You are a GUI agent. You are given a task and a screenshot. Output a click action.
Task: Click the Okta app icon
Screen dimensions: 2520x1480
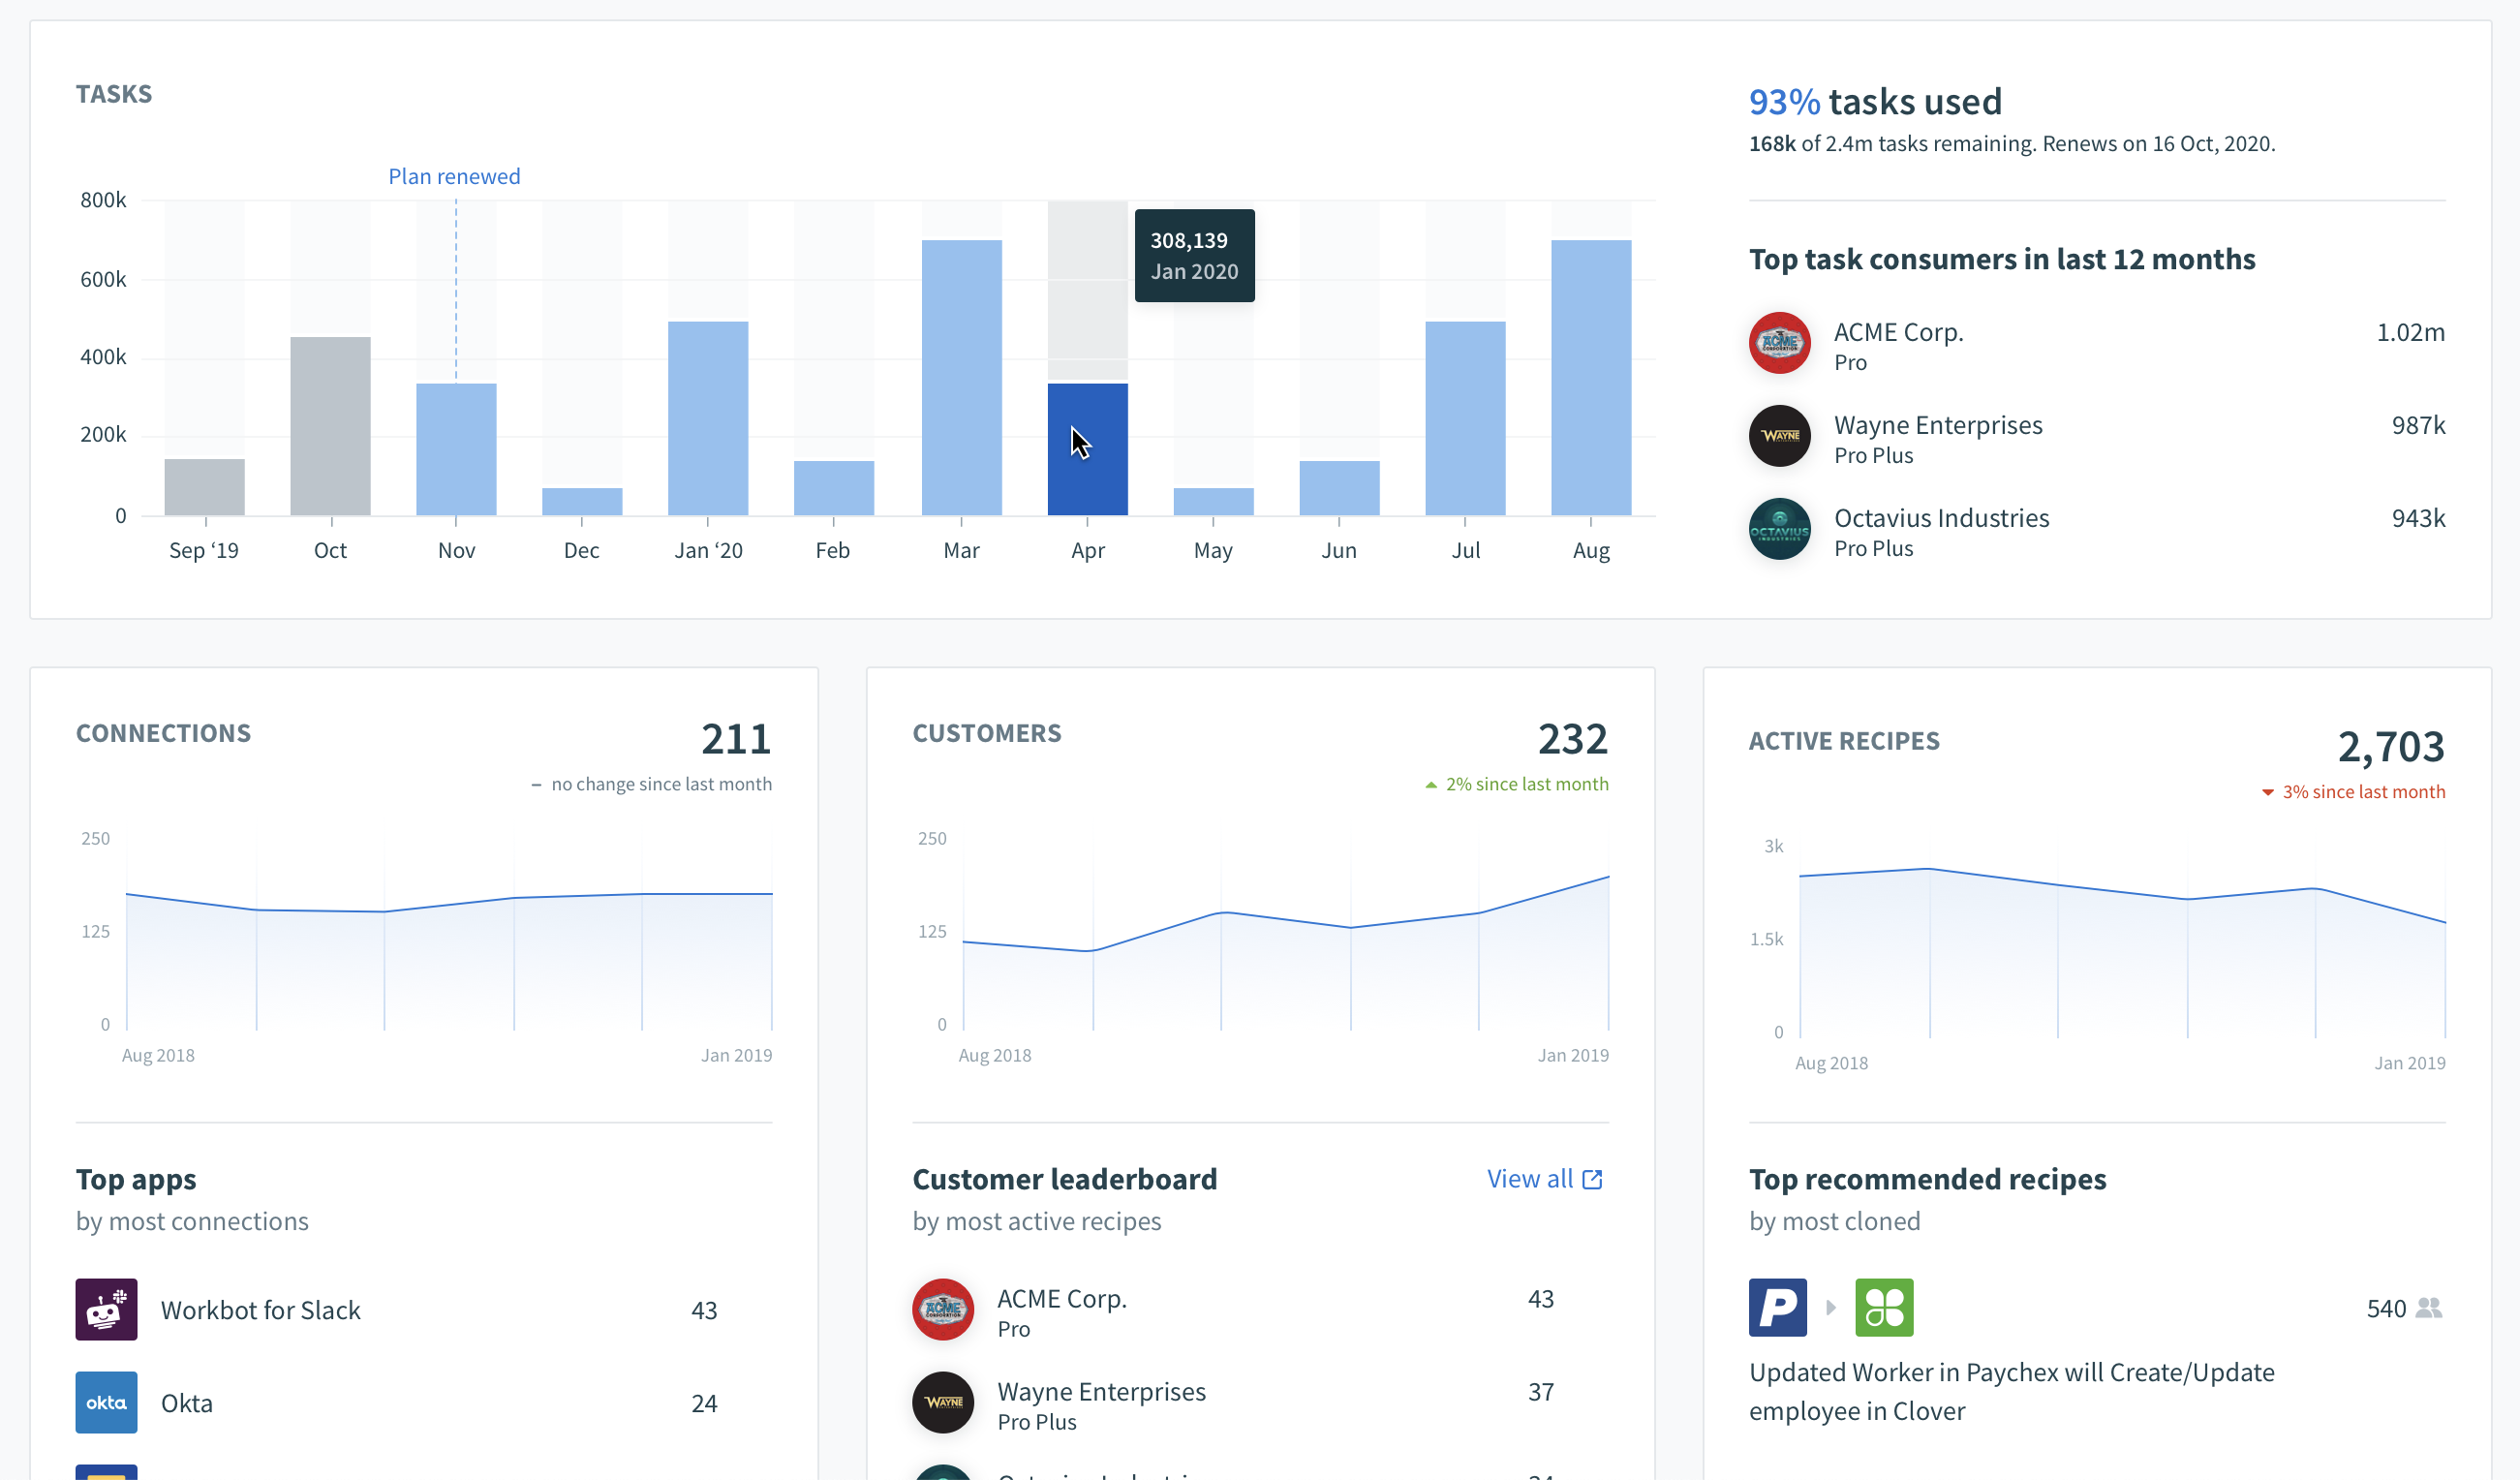pyautogui.click(x=106, y=1402)
